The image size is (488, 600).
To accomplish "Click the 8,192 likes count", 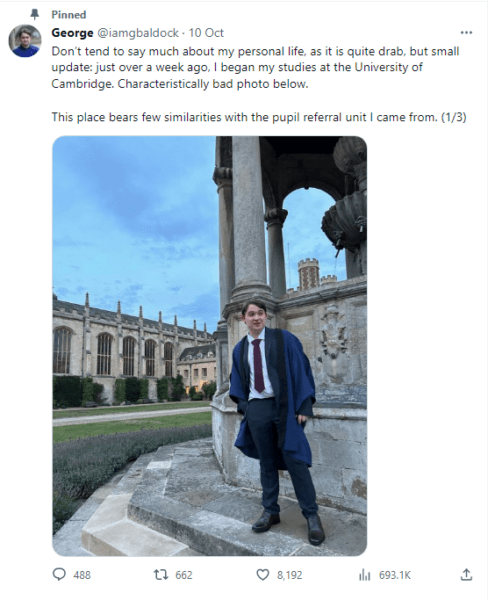I will pos(289,575).
